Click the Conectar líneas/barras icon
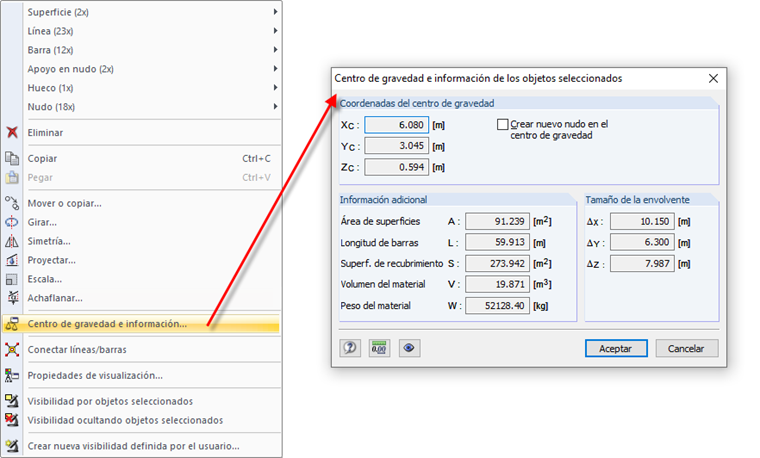The width and height of the screenshot is (760, 458). [12, 349]
